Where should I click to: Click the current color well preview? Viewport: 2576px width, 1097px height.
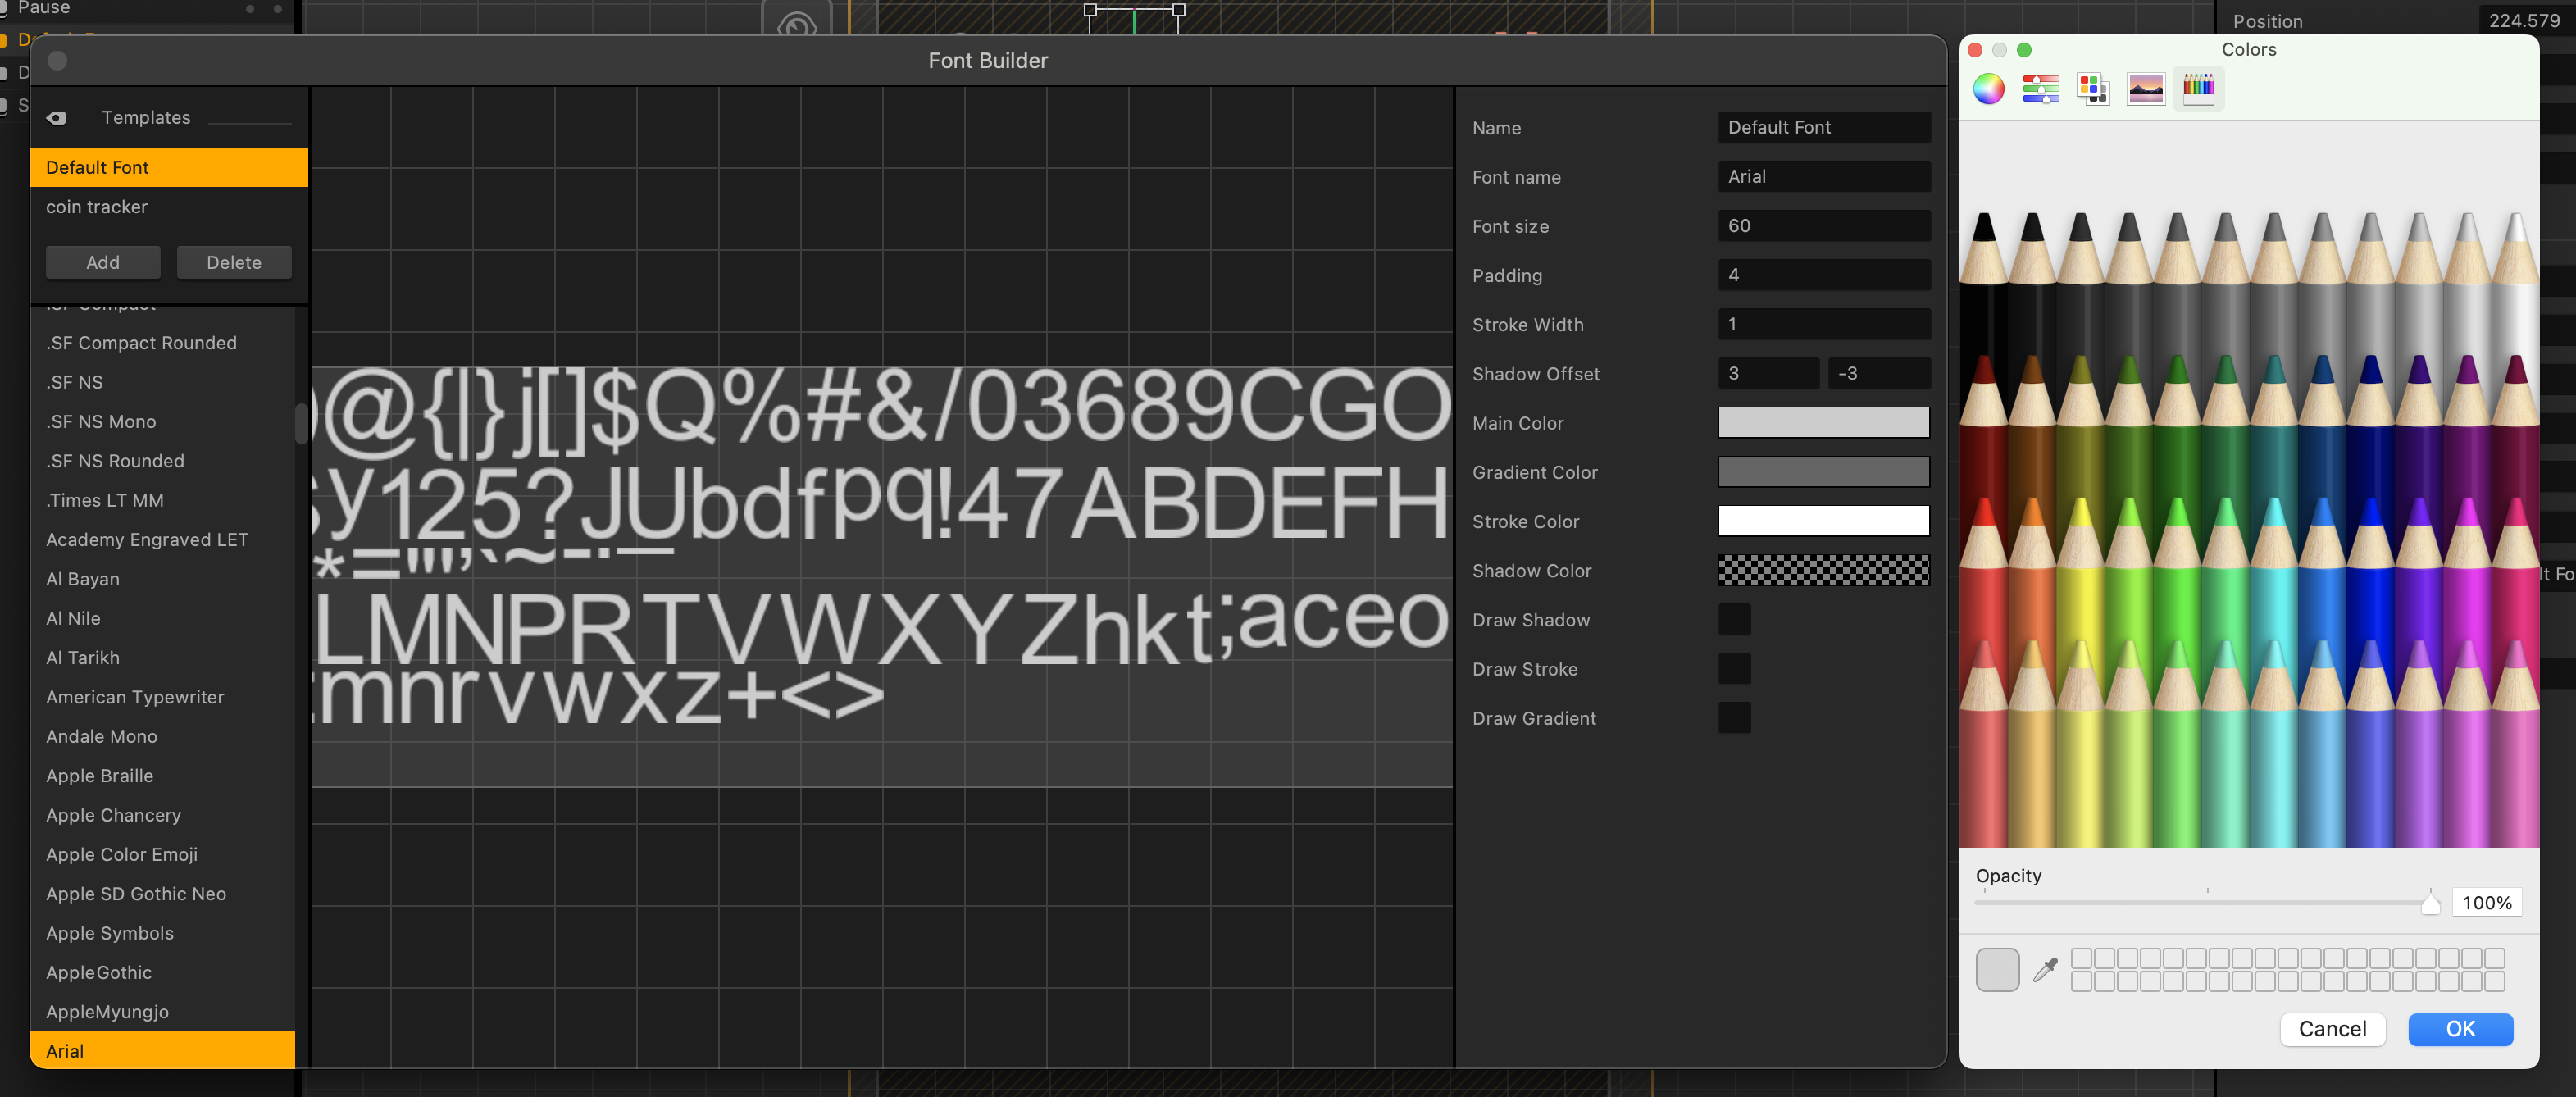[x=1997, y=970]
